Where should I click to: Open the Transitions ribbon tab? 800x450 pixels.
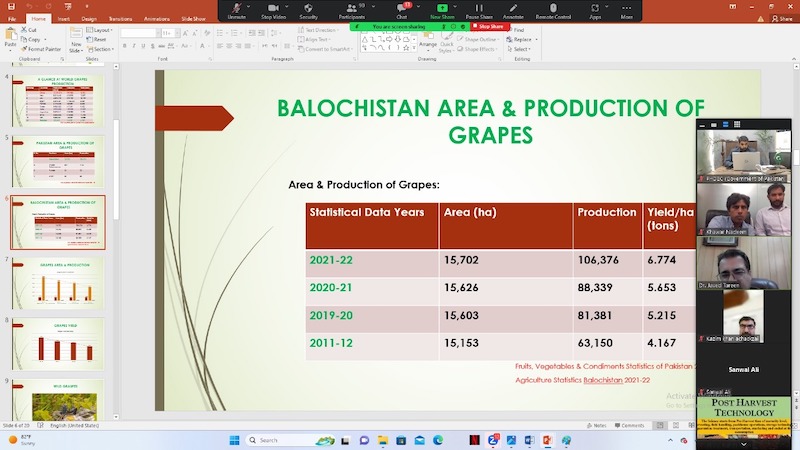coord(120,19)
